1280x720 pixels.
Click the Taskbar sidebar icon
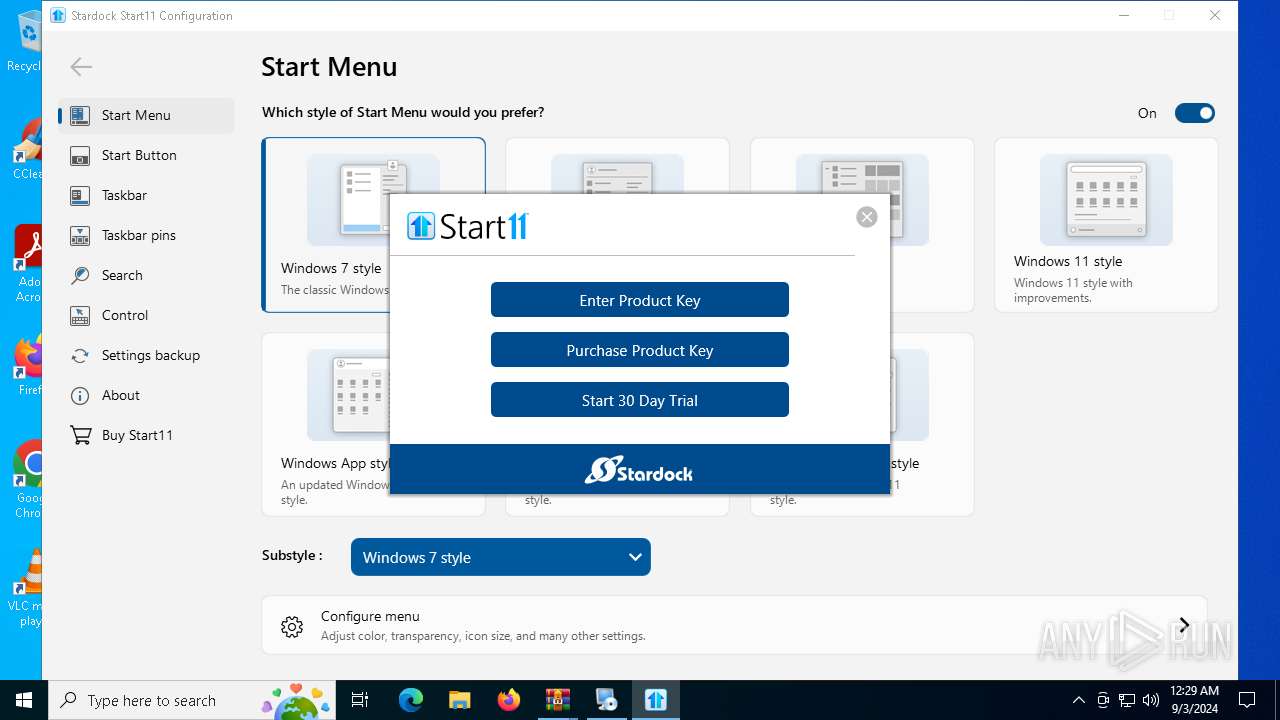coord(80,195)
